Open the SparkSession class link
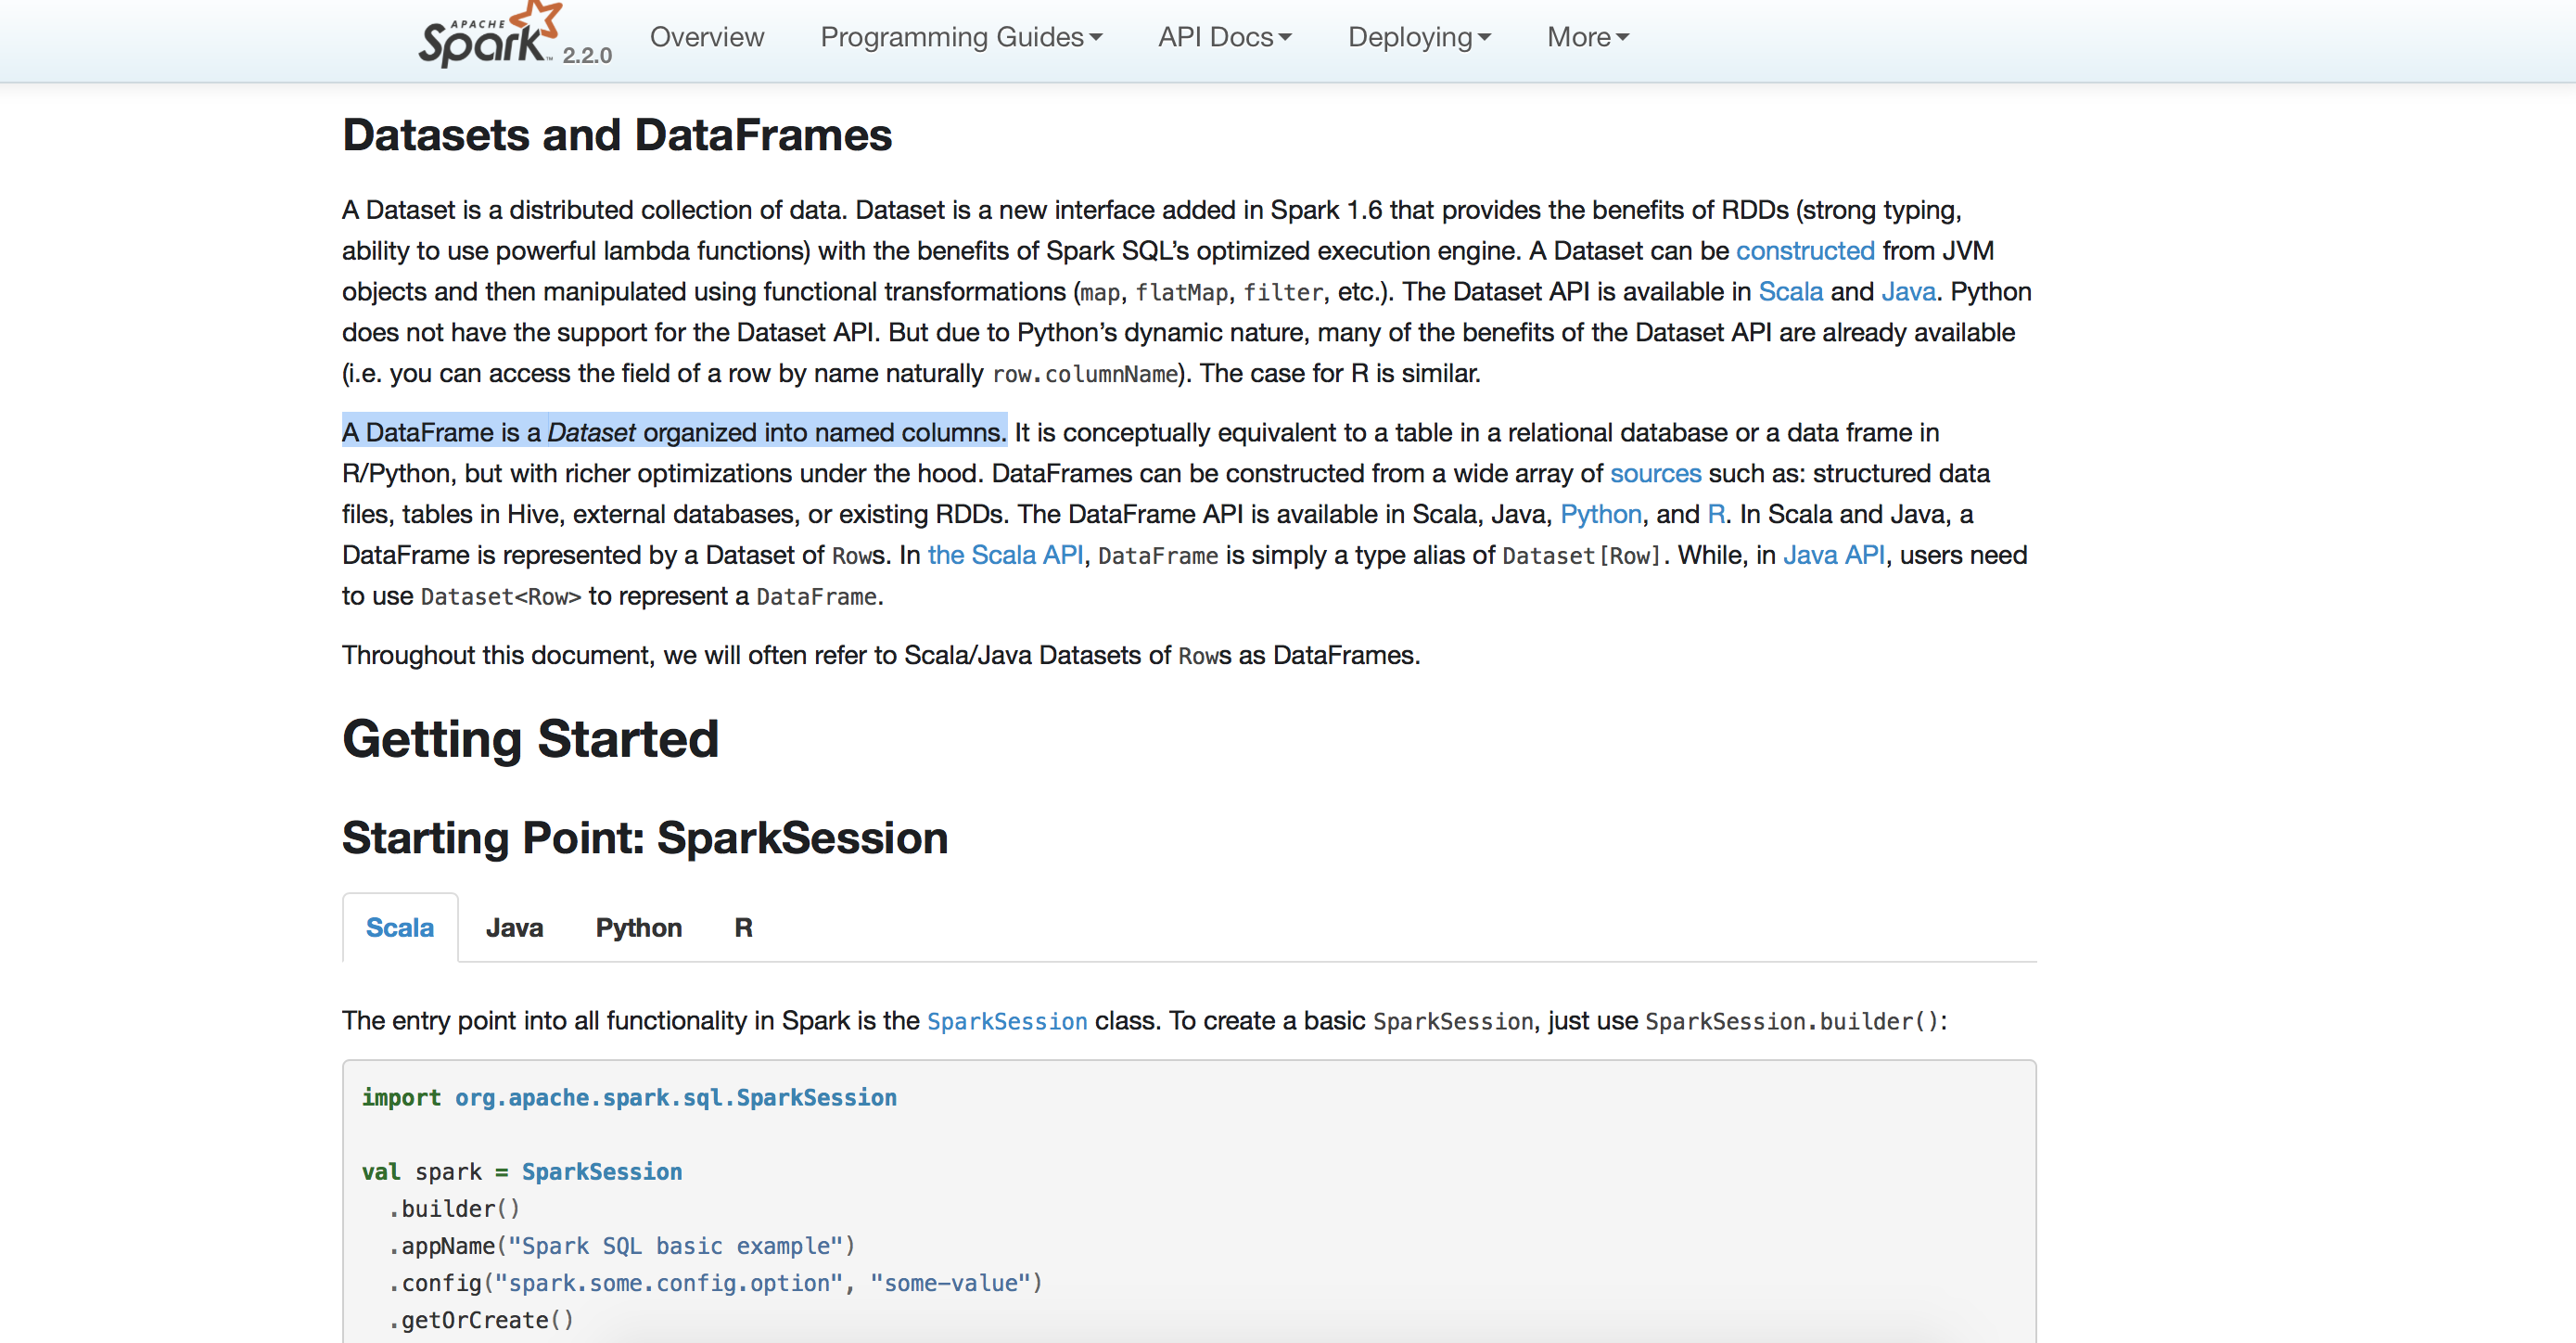The height and width of the screenshot is (1343, 2576). [1006, 1022]
